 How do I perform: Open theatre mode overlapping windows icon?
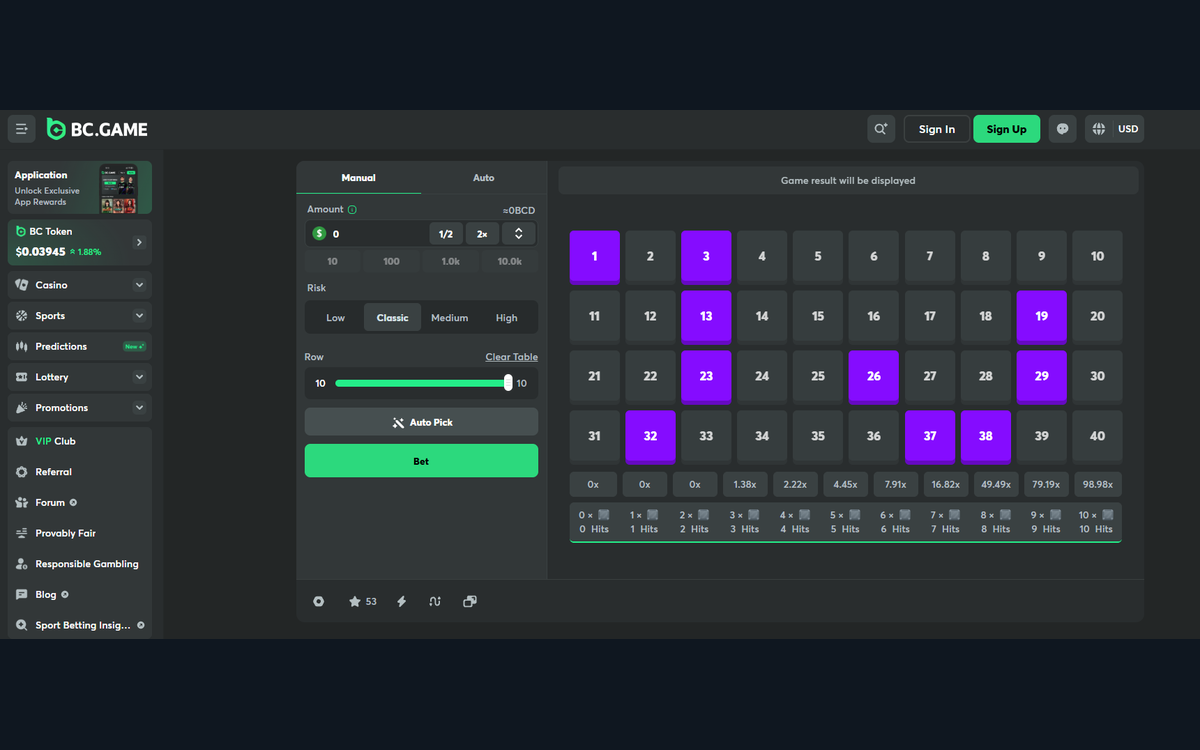470,601
